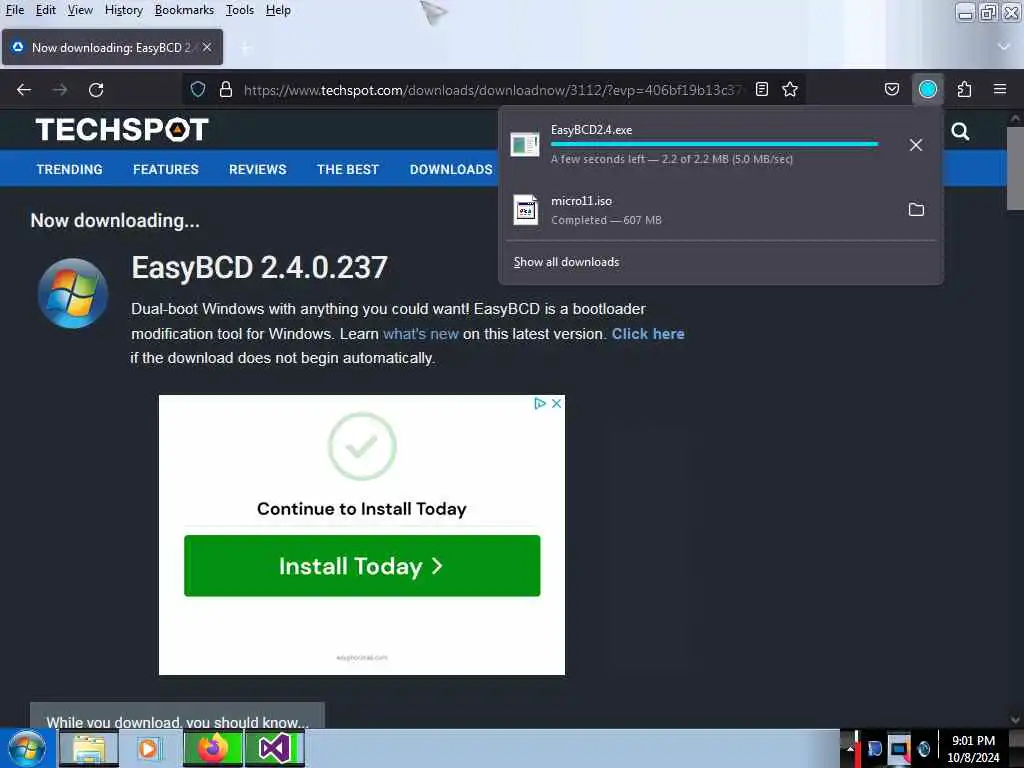The height and width of the screenshot is (768, 1024).
Task: Click the EasyBCD2.4.exe file name
Action: coord(591,129)
